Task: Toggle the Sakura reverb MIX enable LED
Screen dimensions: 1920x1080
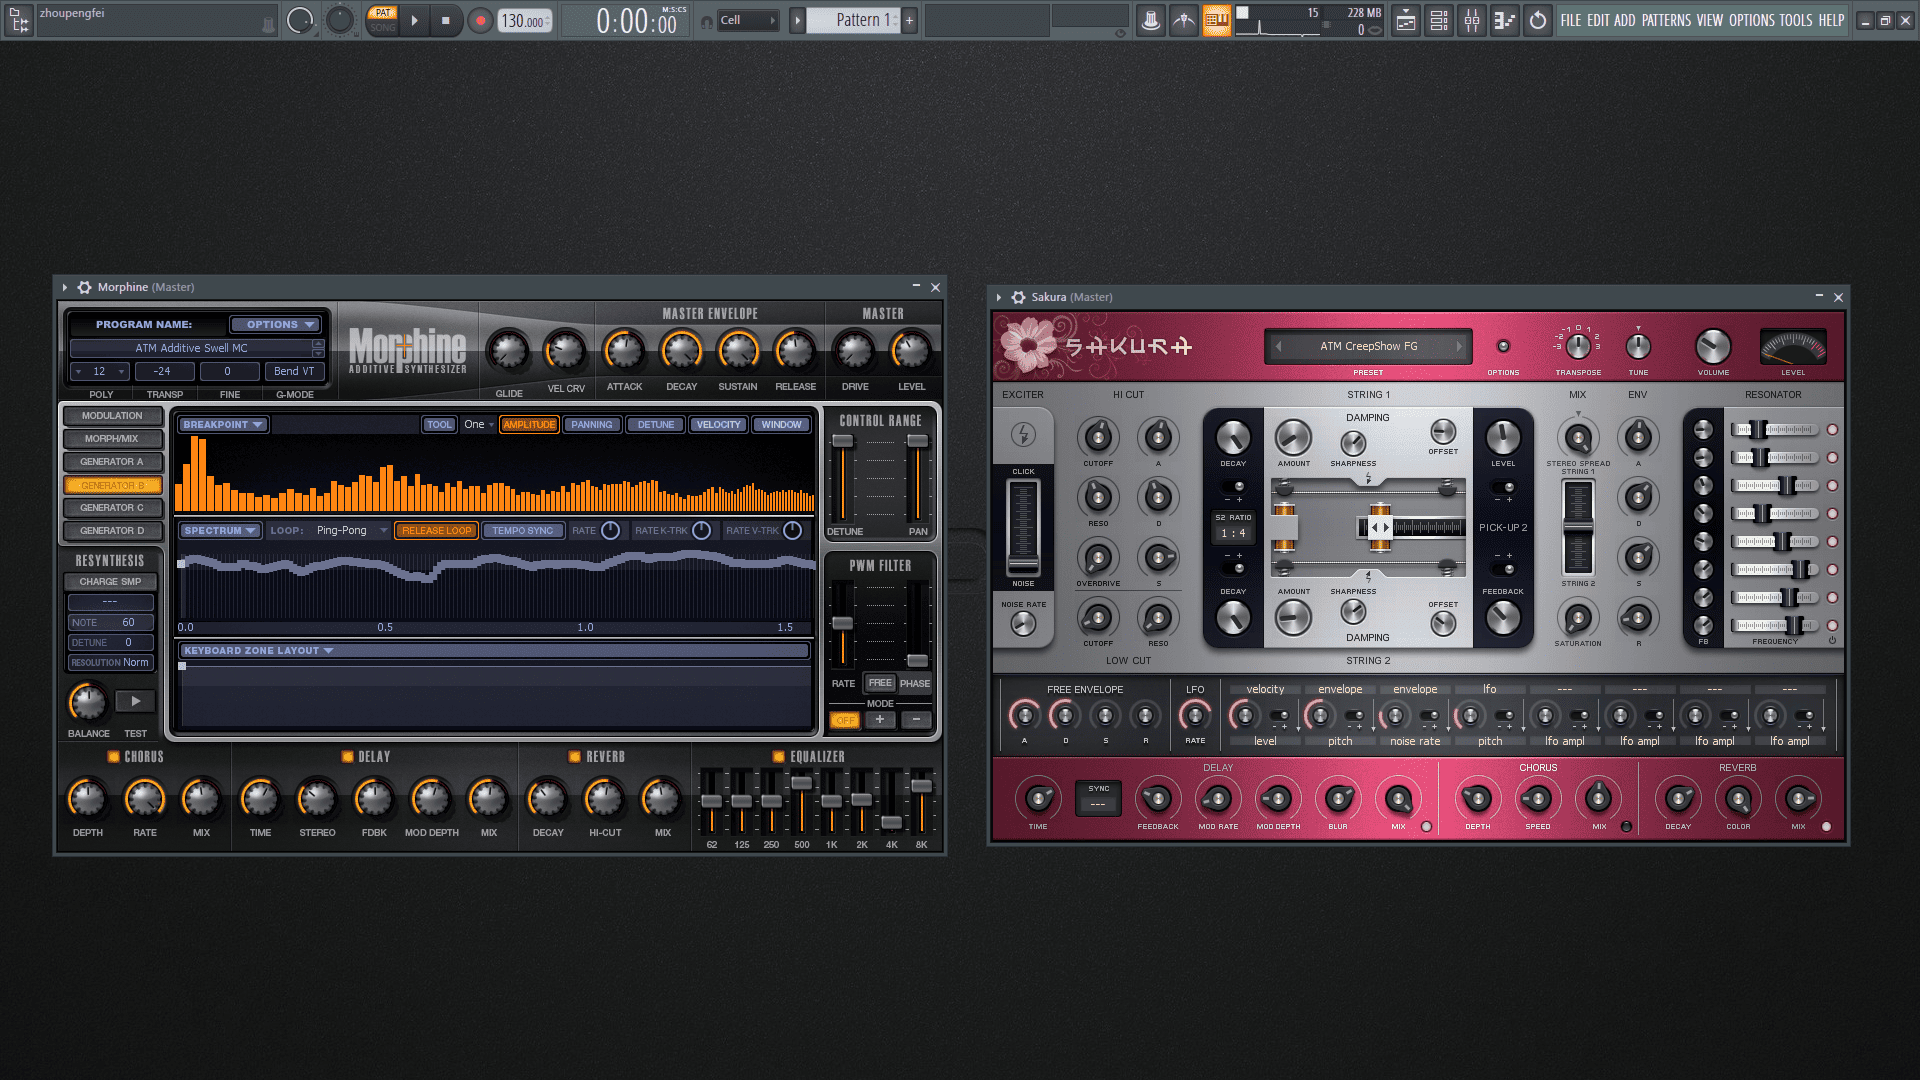Action: 1826,827
